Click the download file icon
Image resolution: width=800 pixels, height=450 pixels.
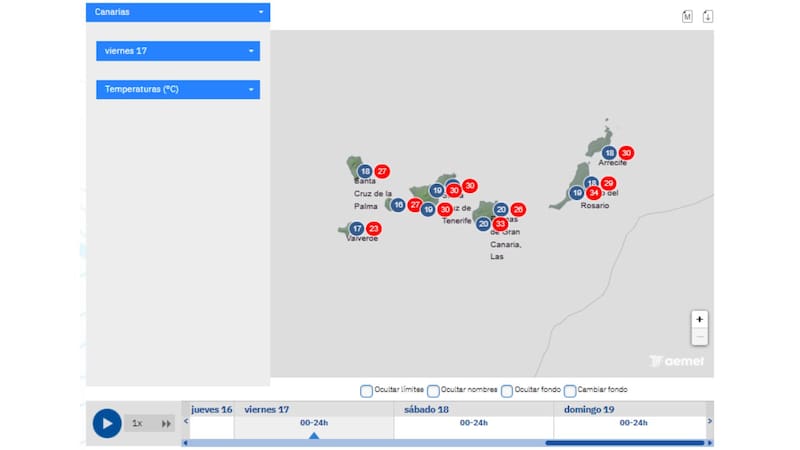click(x=708, y=16)
